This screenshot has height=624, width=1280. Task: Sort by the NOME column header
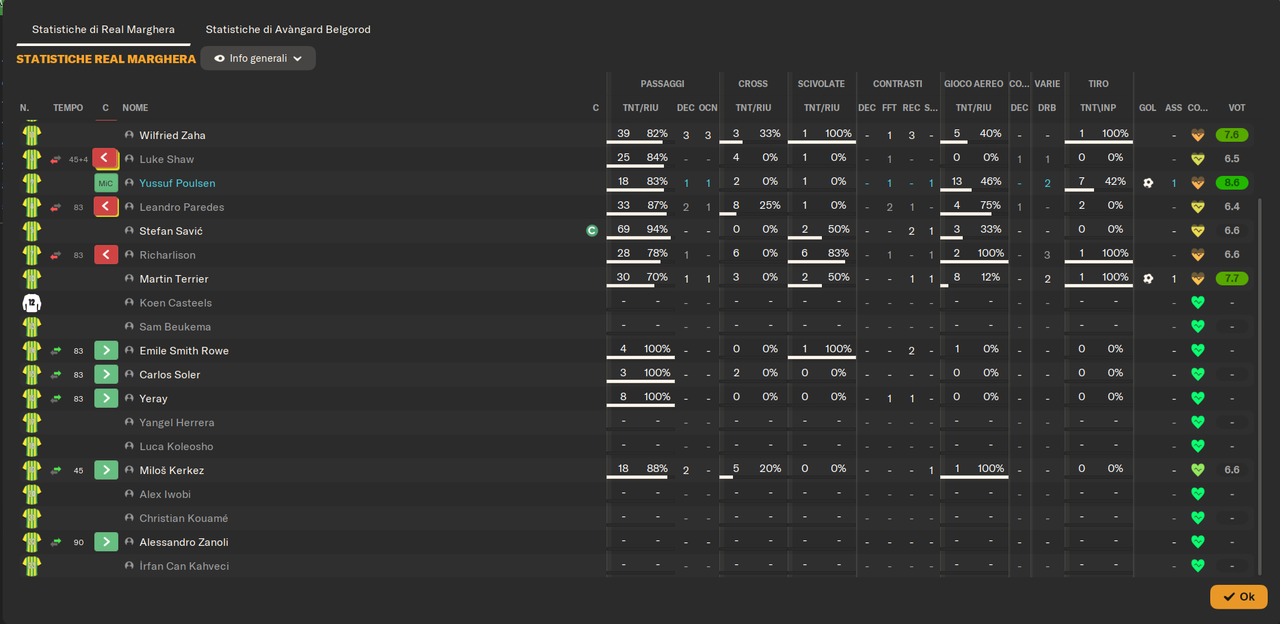pos(135,108)
